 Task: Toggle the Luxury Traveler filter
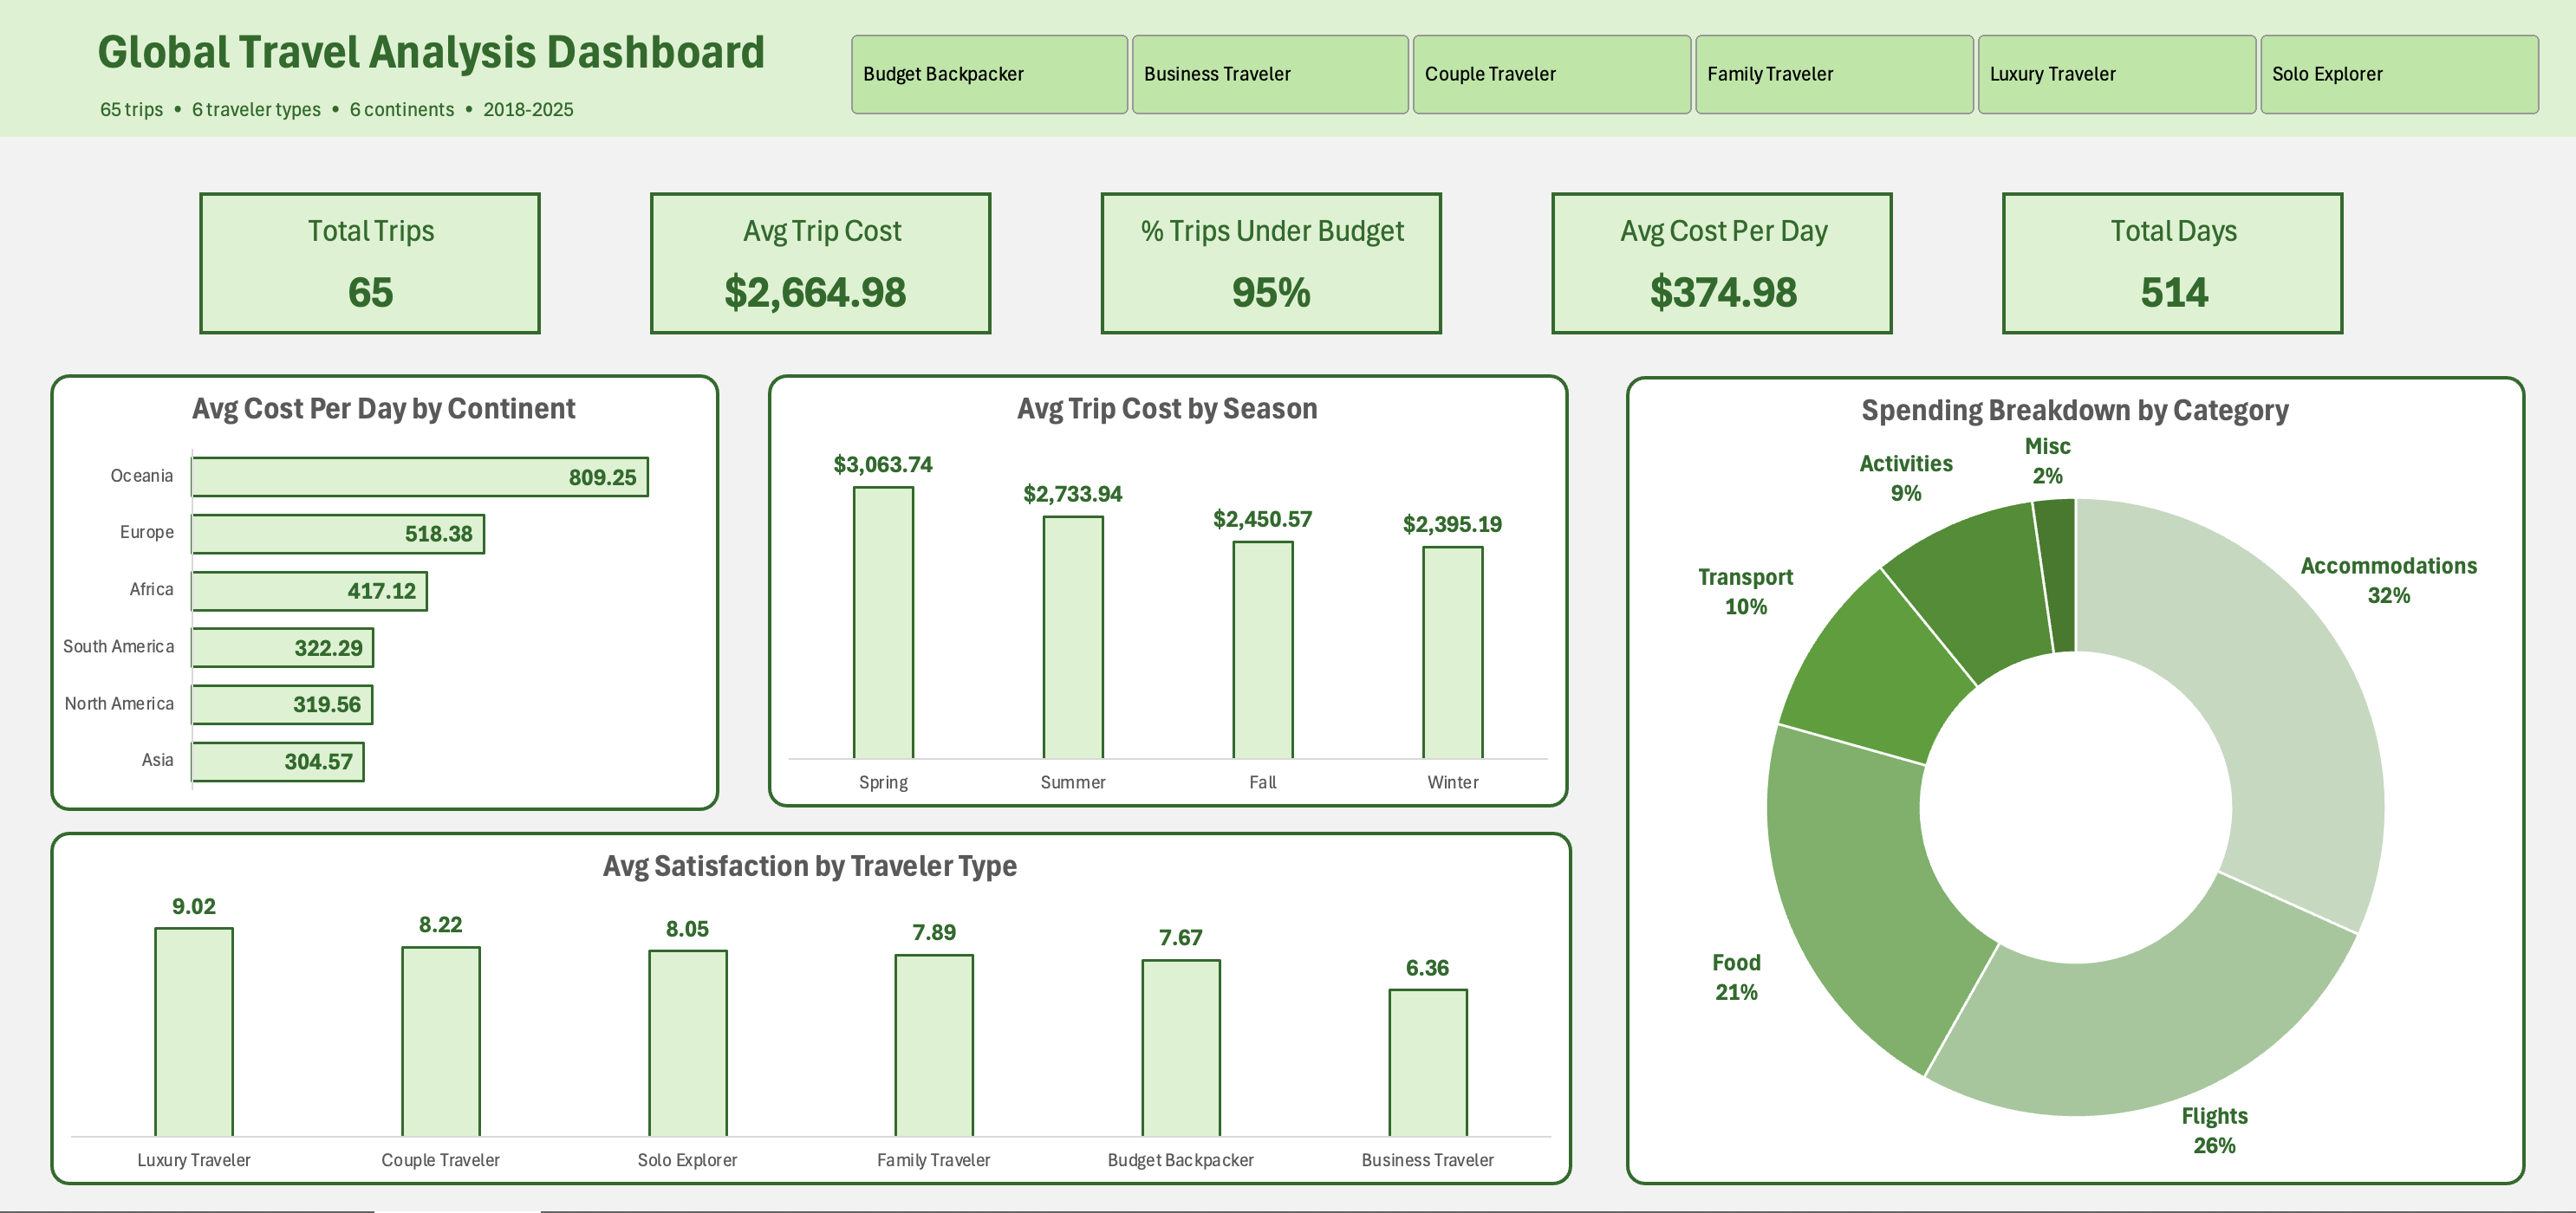coord(2116,74)
